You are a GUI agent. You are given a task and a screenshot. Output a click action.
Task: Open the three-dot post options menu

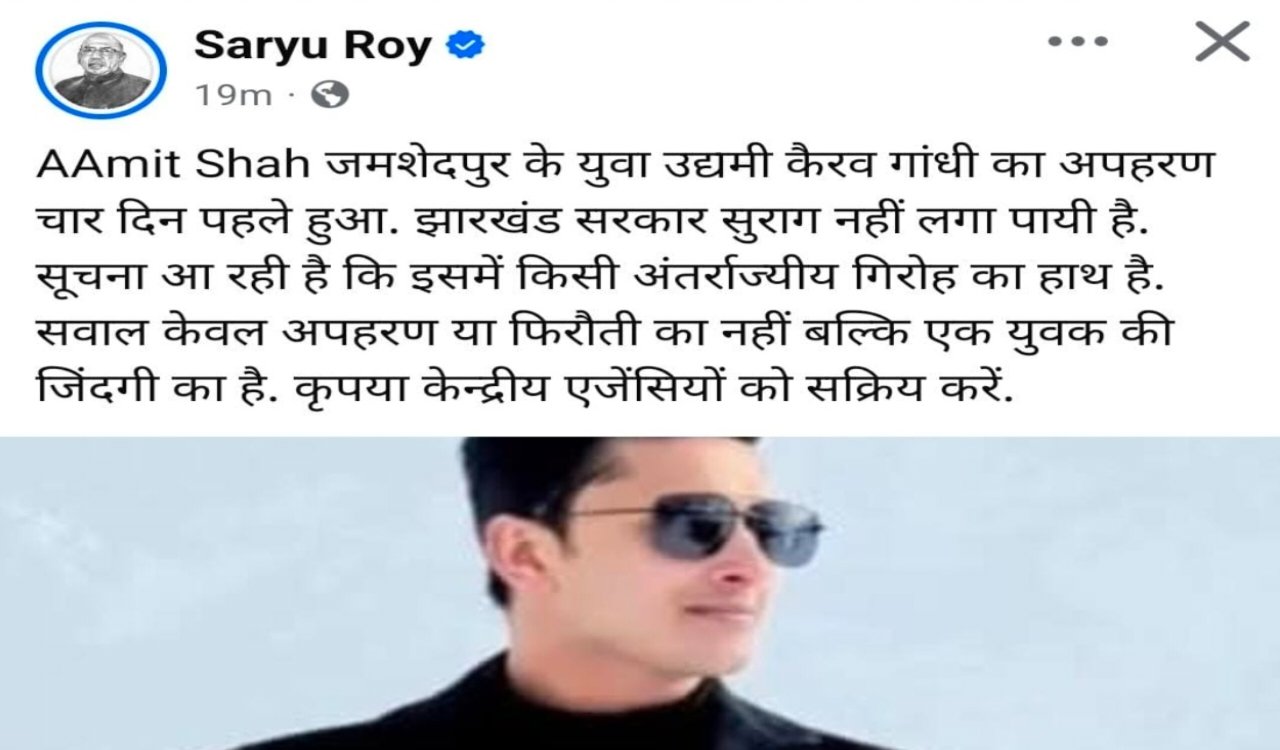coord(1079,44)
